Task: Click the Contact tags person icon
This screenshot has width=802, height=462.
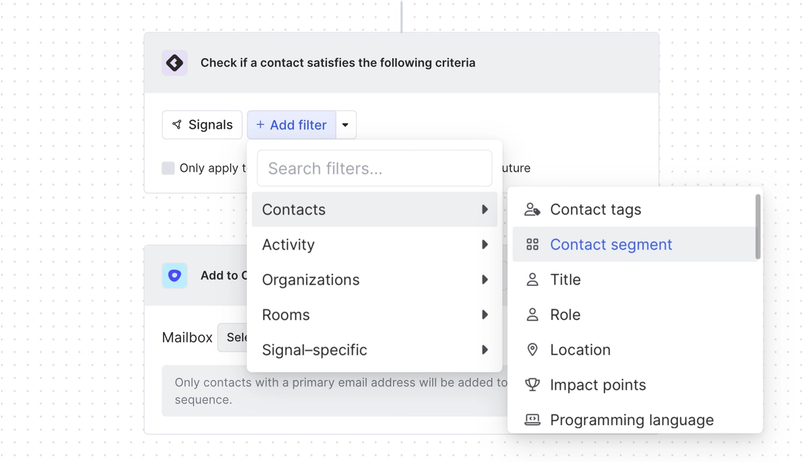Action: click(532, 210)
